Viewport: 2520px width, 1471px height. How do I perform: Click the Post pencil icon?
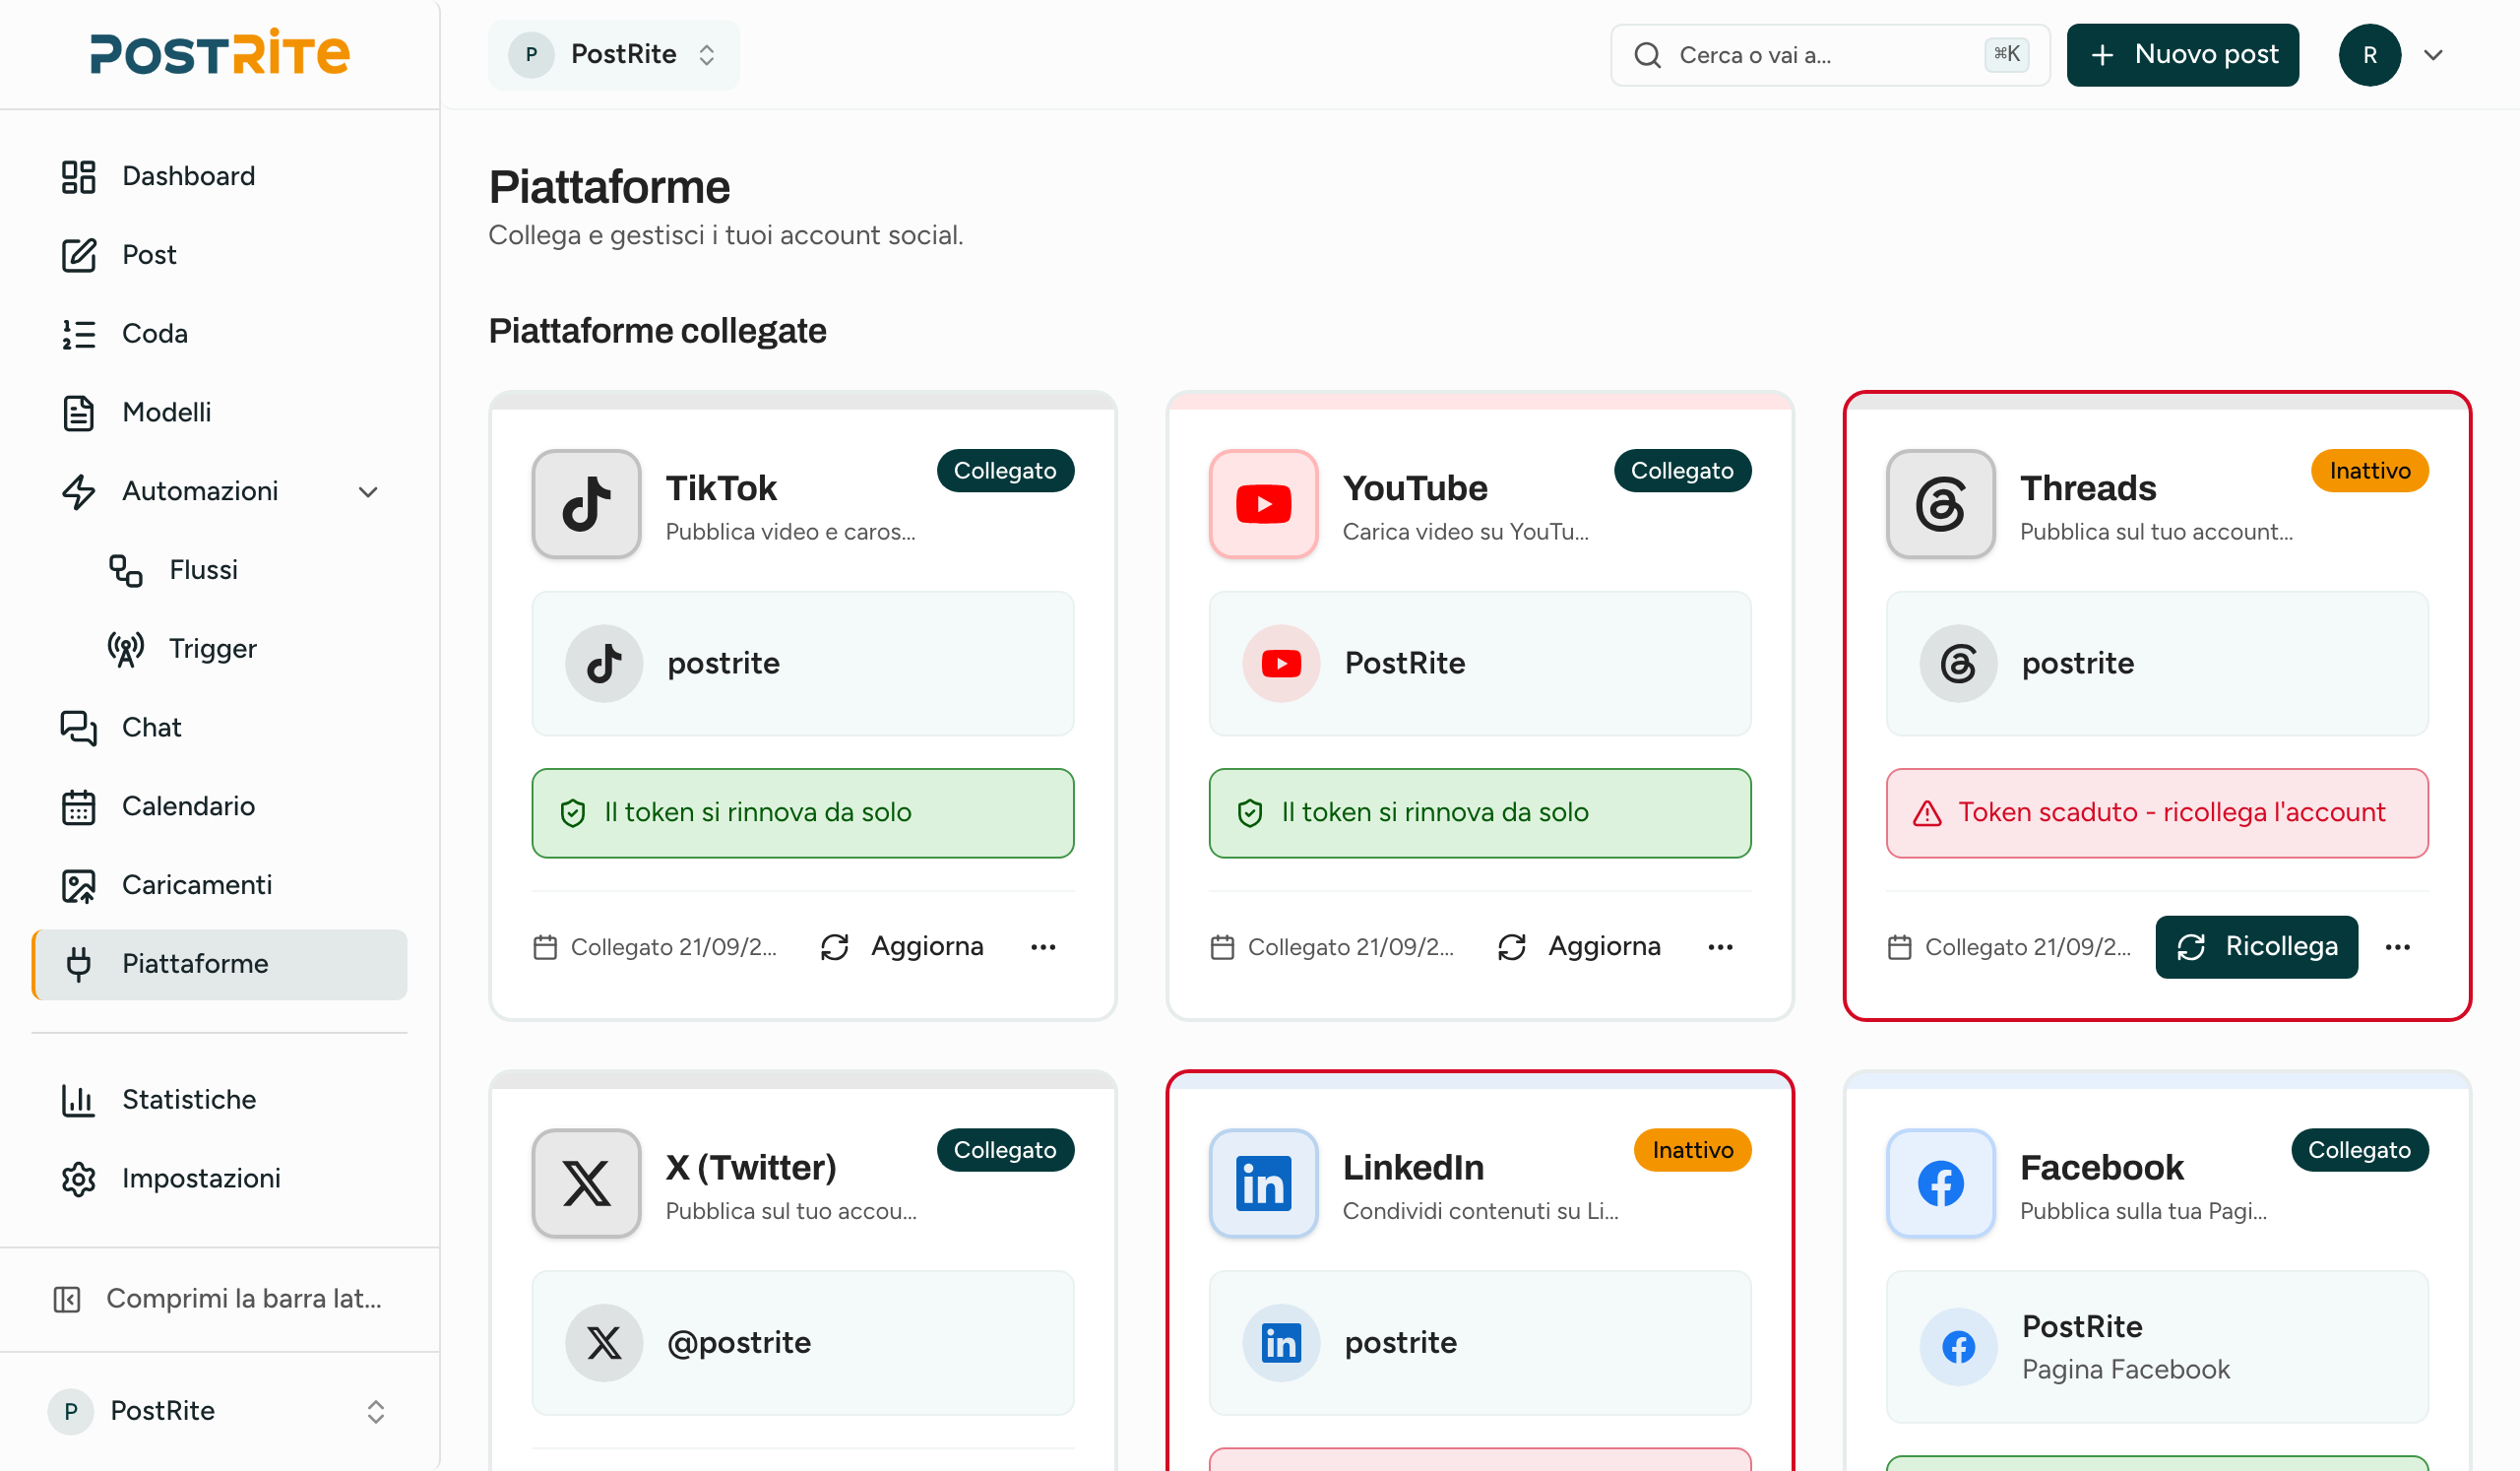pyautogui.click(x=78, y=255)
